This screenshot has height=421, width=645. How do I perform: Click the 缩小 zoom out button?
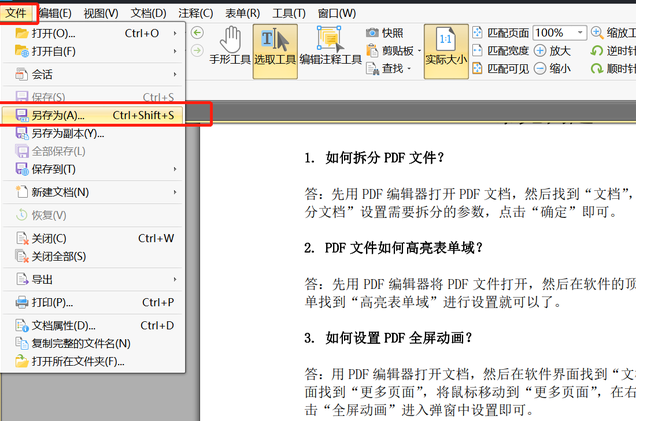click(x=552, y=68)
